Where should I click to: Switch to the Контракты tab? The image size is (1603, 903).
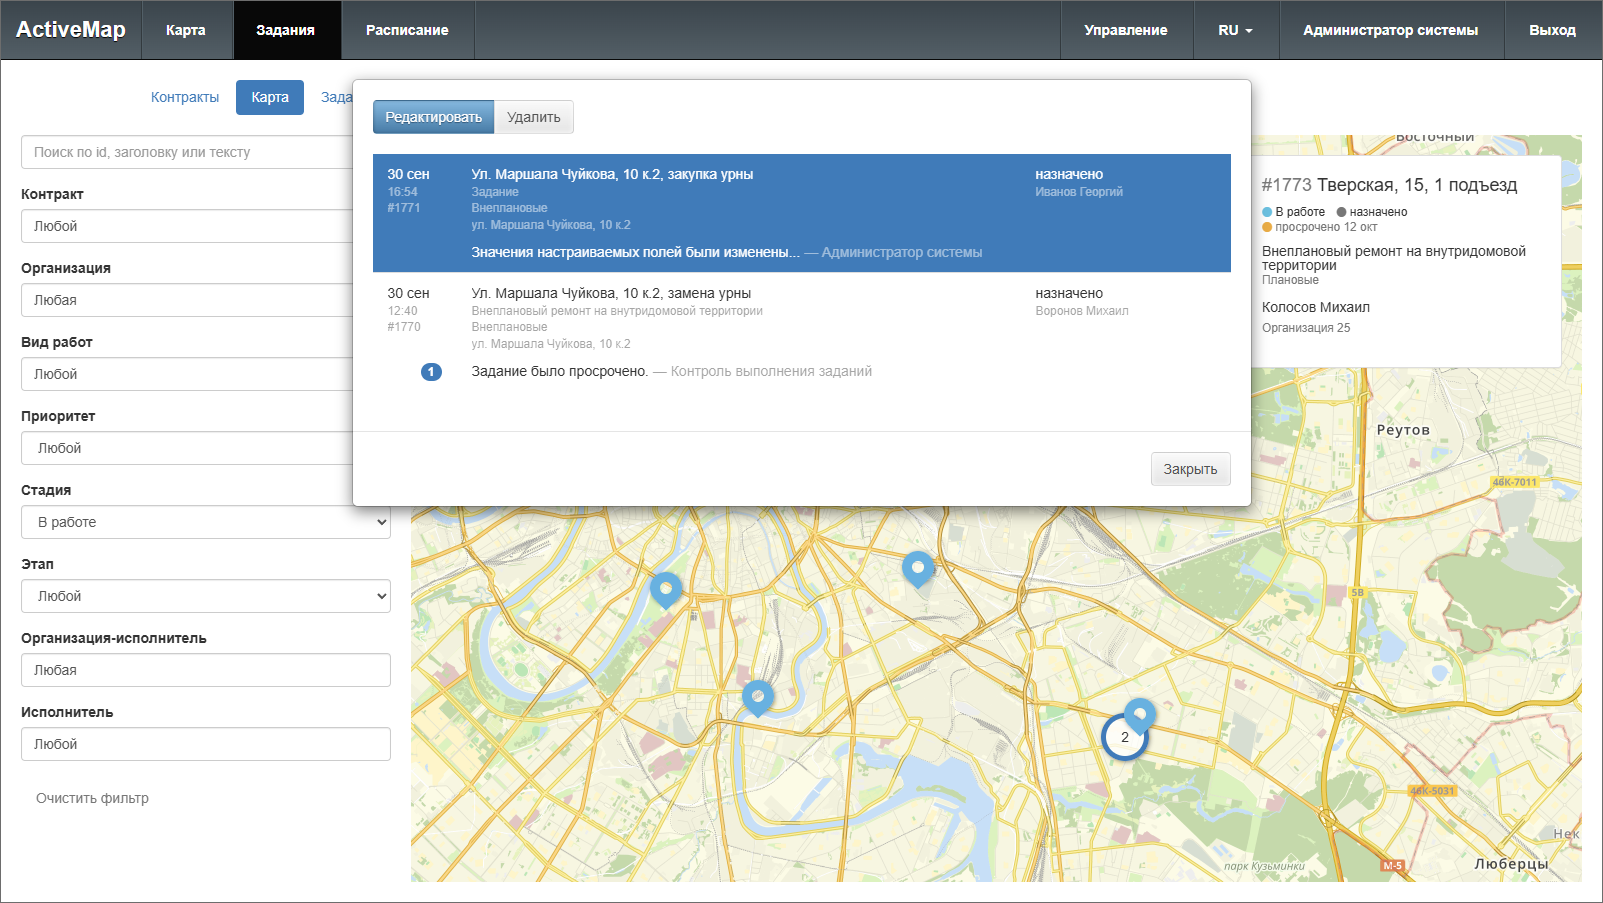tap(185, 97)
